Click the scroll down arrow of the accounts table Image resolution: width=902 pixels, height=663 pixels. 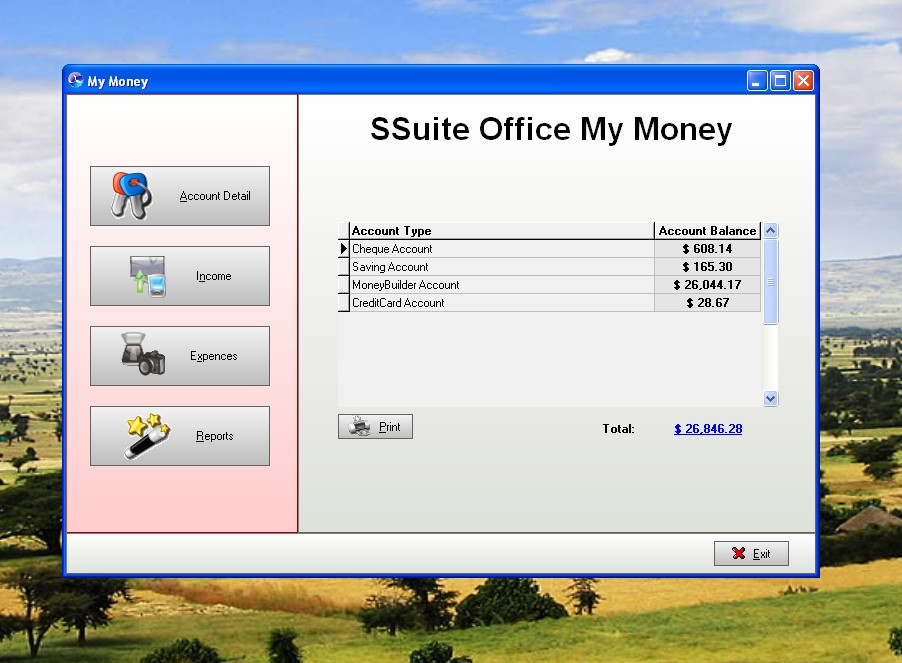770,398
